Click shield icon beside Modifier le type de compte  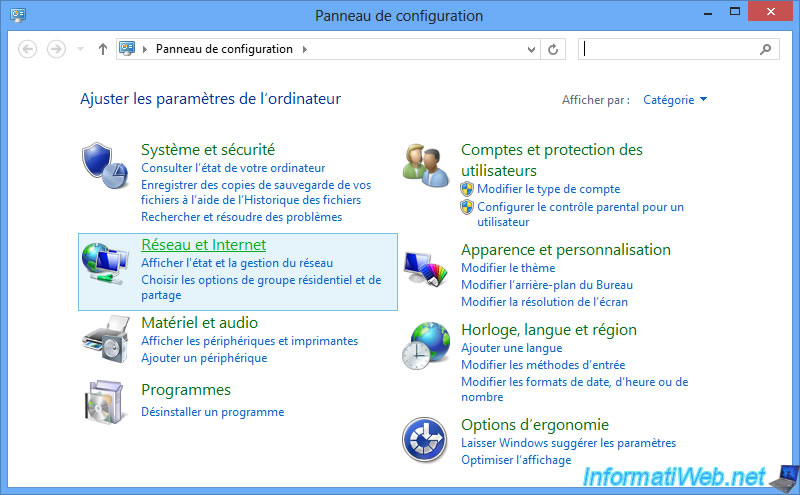pyautogui.click(x=467, y=189)
